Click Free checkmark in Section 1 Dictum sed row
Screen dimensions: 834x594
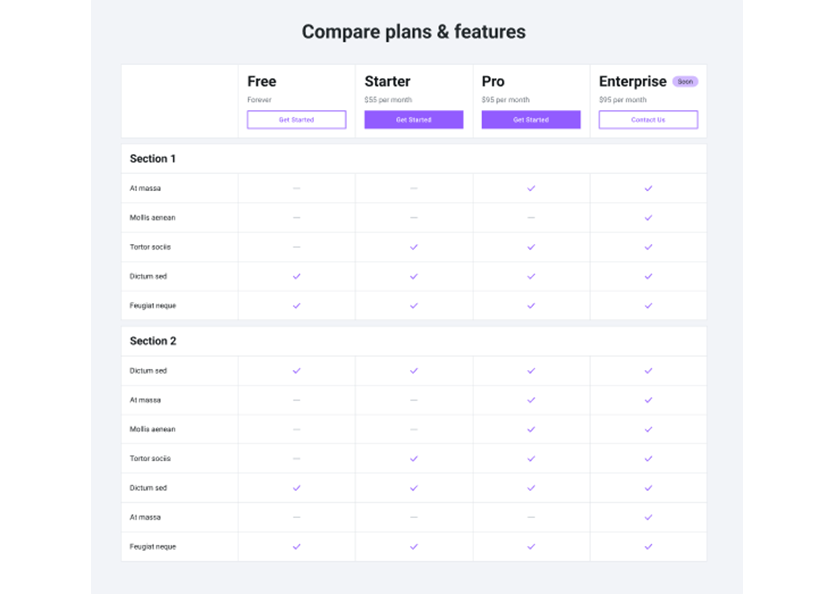tap(296, 276)
